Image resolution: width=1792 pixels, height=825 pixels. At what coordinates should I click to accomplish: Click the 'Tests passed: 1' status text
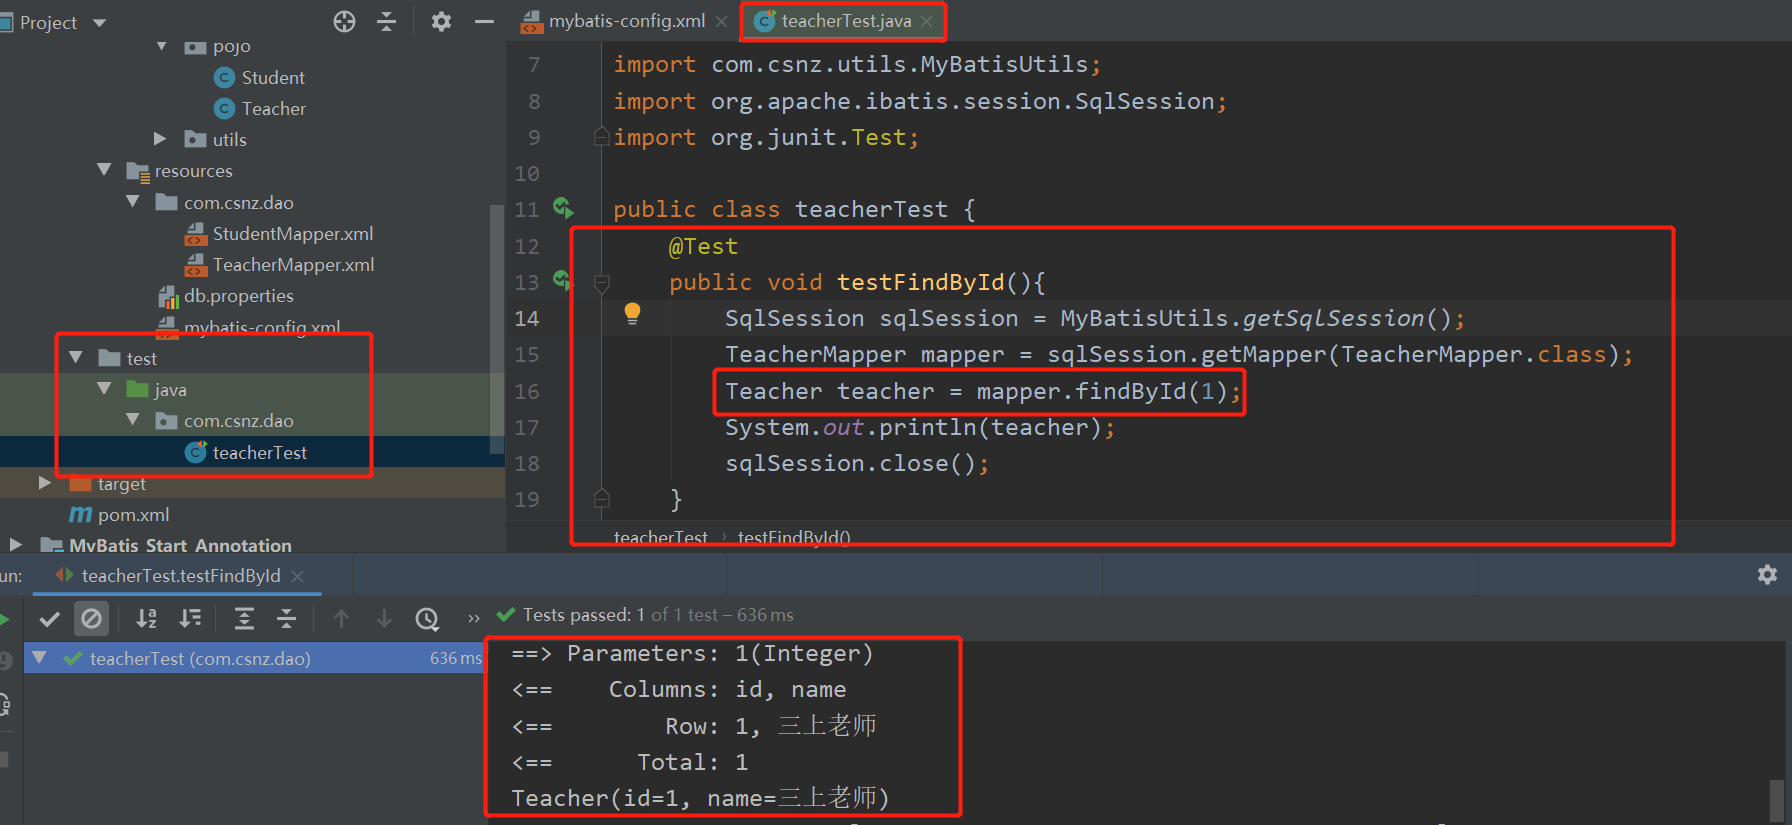coord(583,615)
